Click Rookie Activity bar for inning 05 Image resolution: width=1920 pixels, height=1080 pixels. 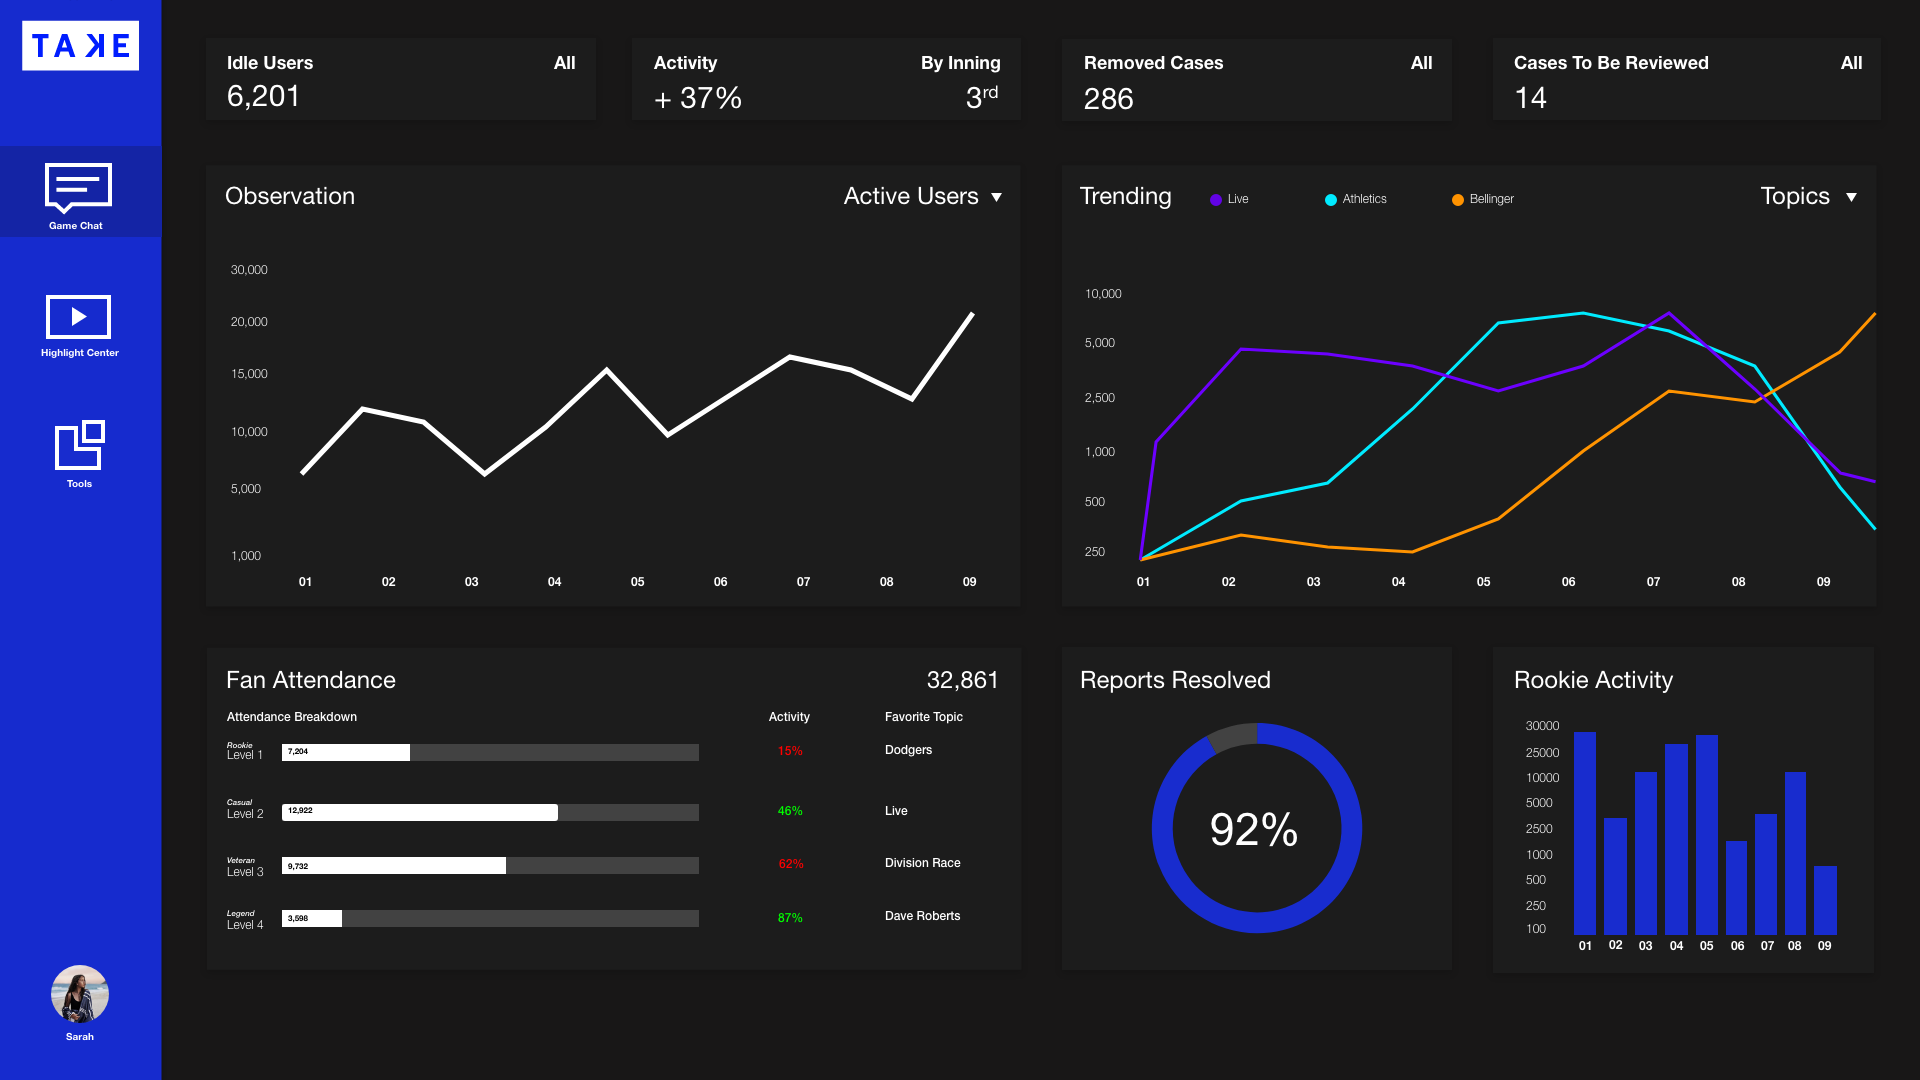[1706, 835]
